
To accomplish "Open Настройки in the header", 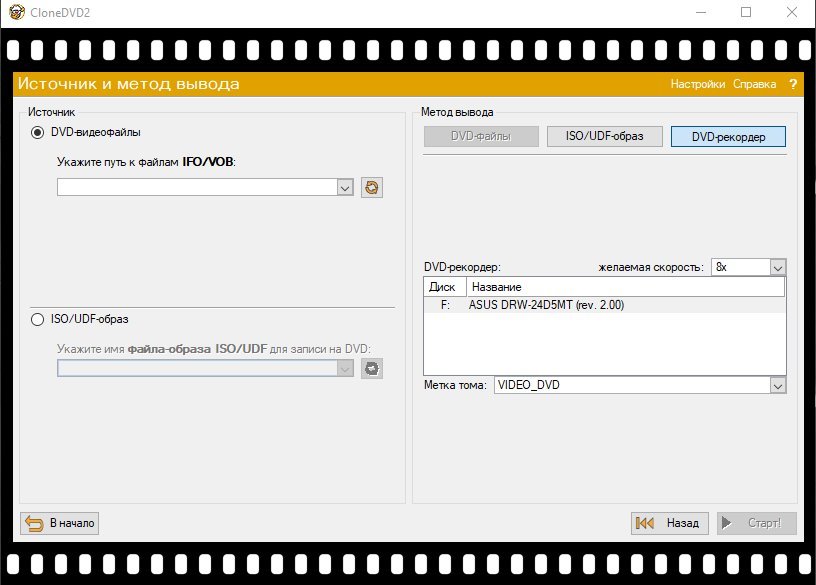I will coord(697,84).
